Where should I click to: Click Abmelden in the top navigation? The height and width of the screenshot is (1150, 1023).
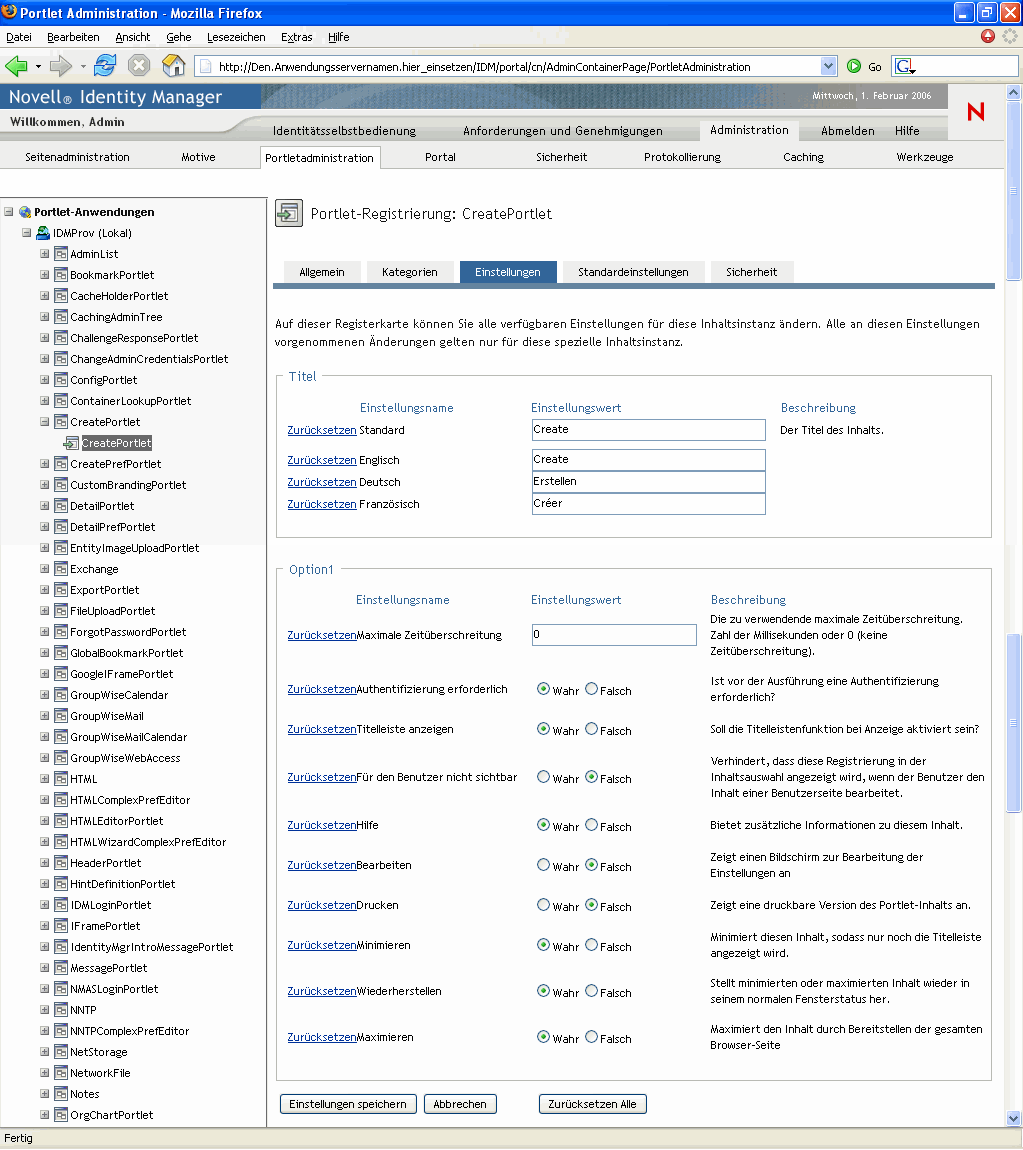tap(848, 131)
